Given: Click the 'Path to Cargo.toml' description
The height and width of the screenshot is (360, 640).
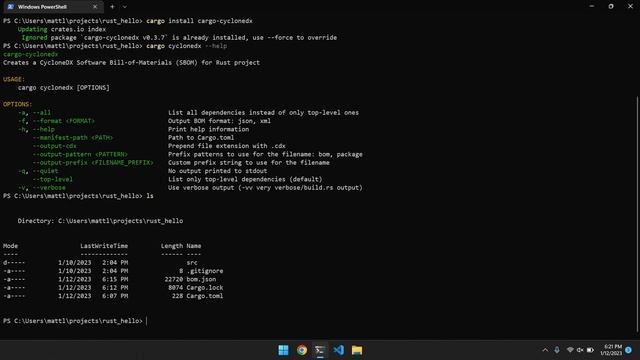Looking at the screenshot, I should [201, 138].
